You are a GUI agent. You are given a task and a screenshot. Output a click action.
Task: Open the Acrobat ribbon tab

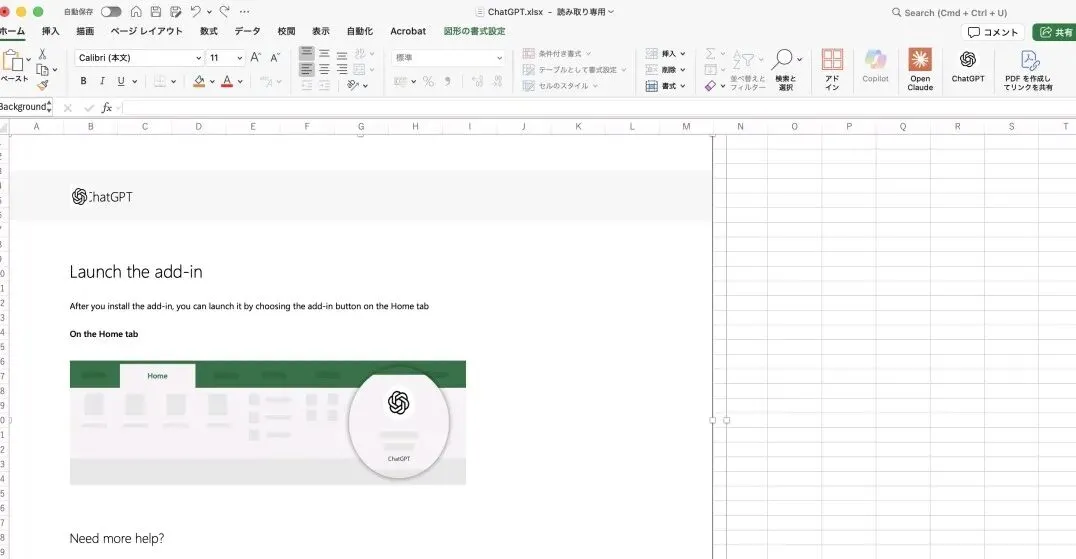tap(408, 31)
